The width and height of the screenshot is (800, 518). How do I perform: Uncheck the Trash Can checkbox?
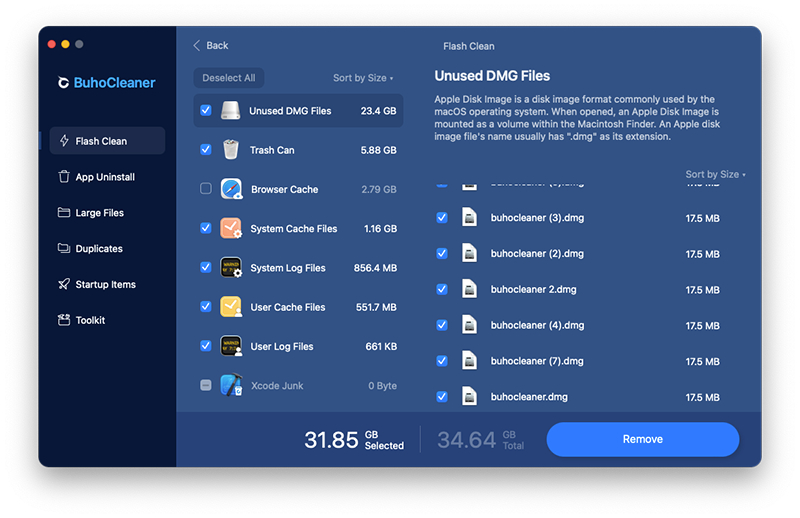coord(206,149)
